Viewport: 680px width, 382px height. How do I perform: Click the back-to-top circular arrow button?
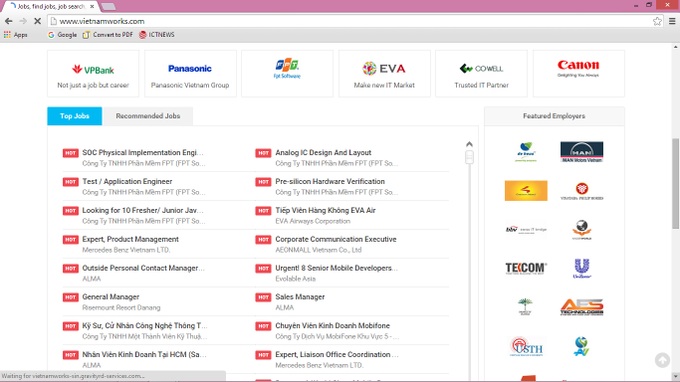(x=662, y=360)
